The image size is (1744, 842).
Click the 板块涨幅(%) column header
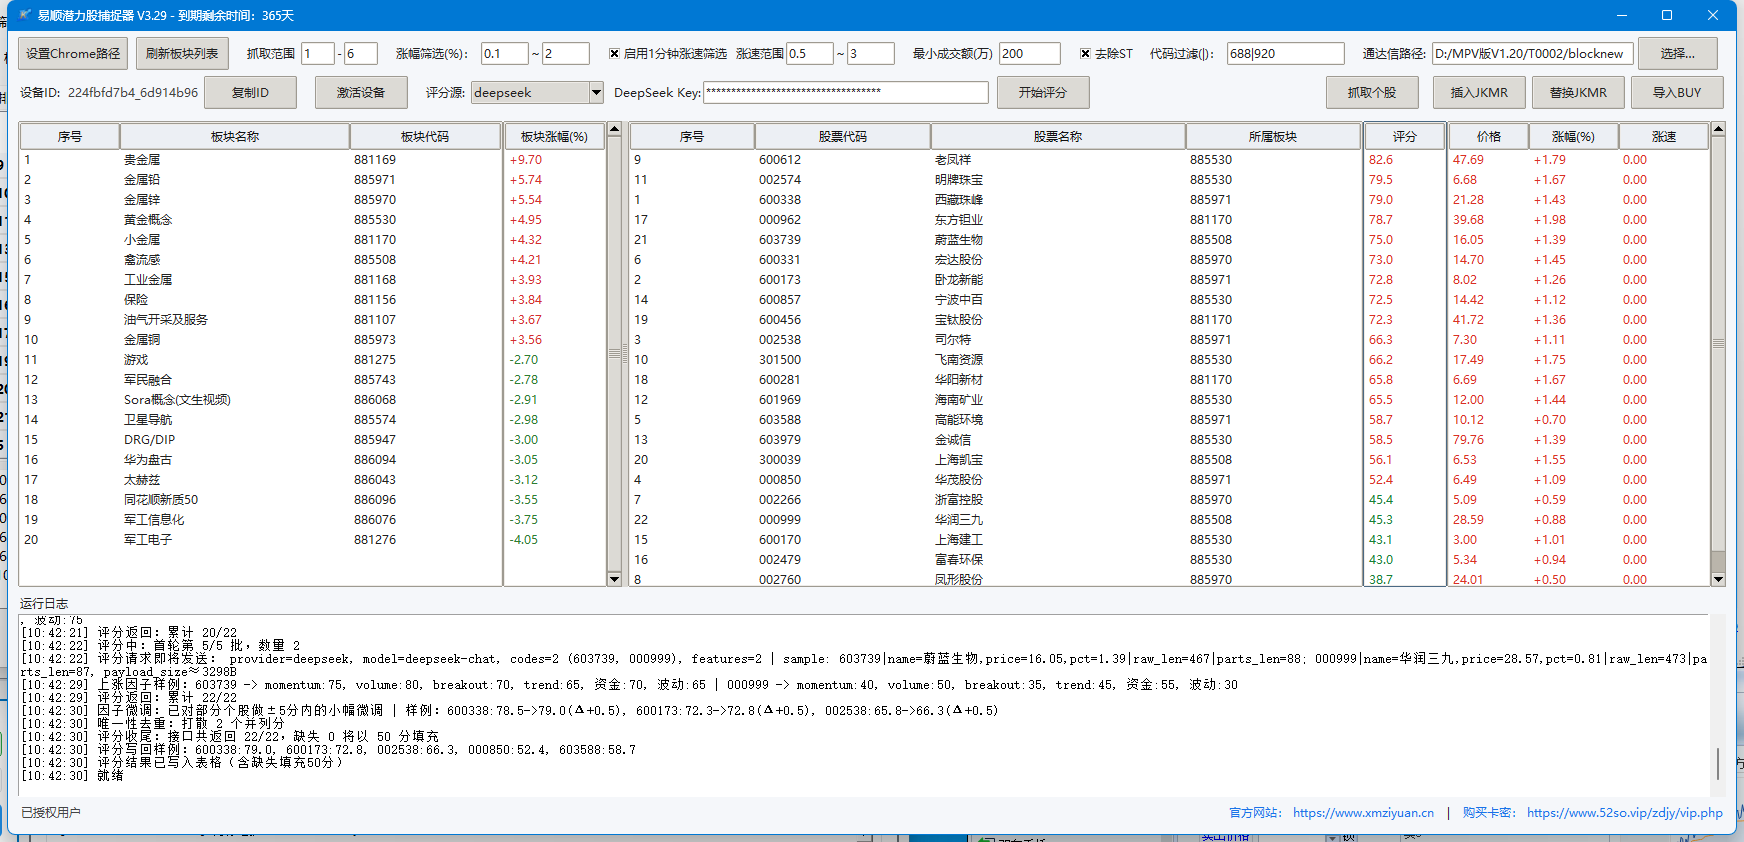click(554, 136)
